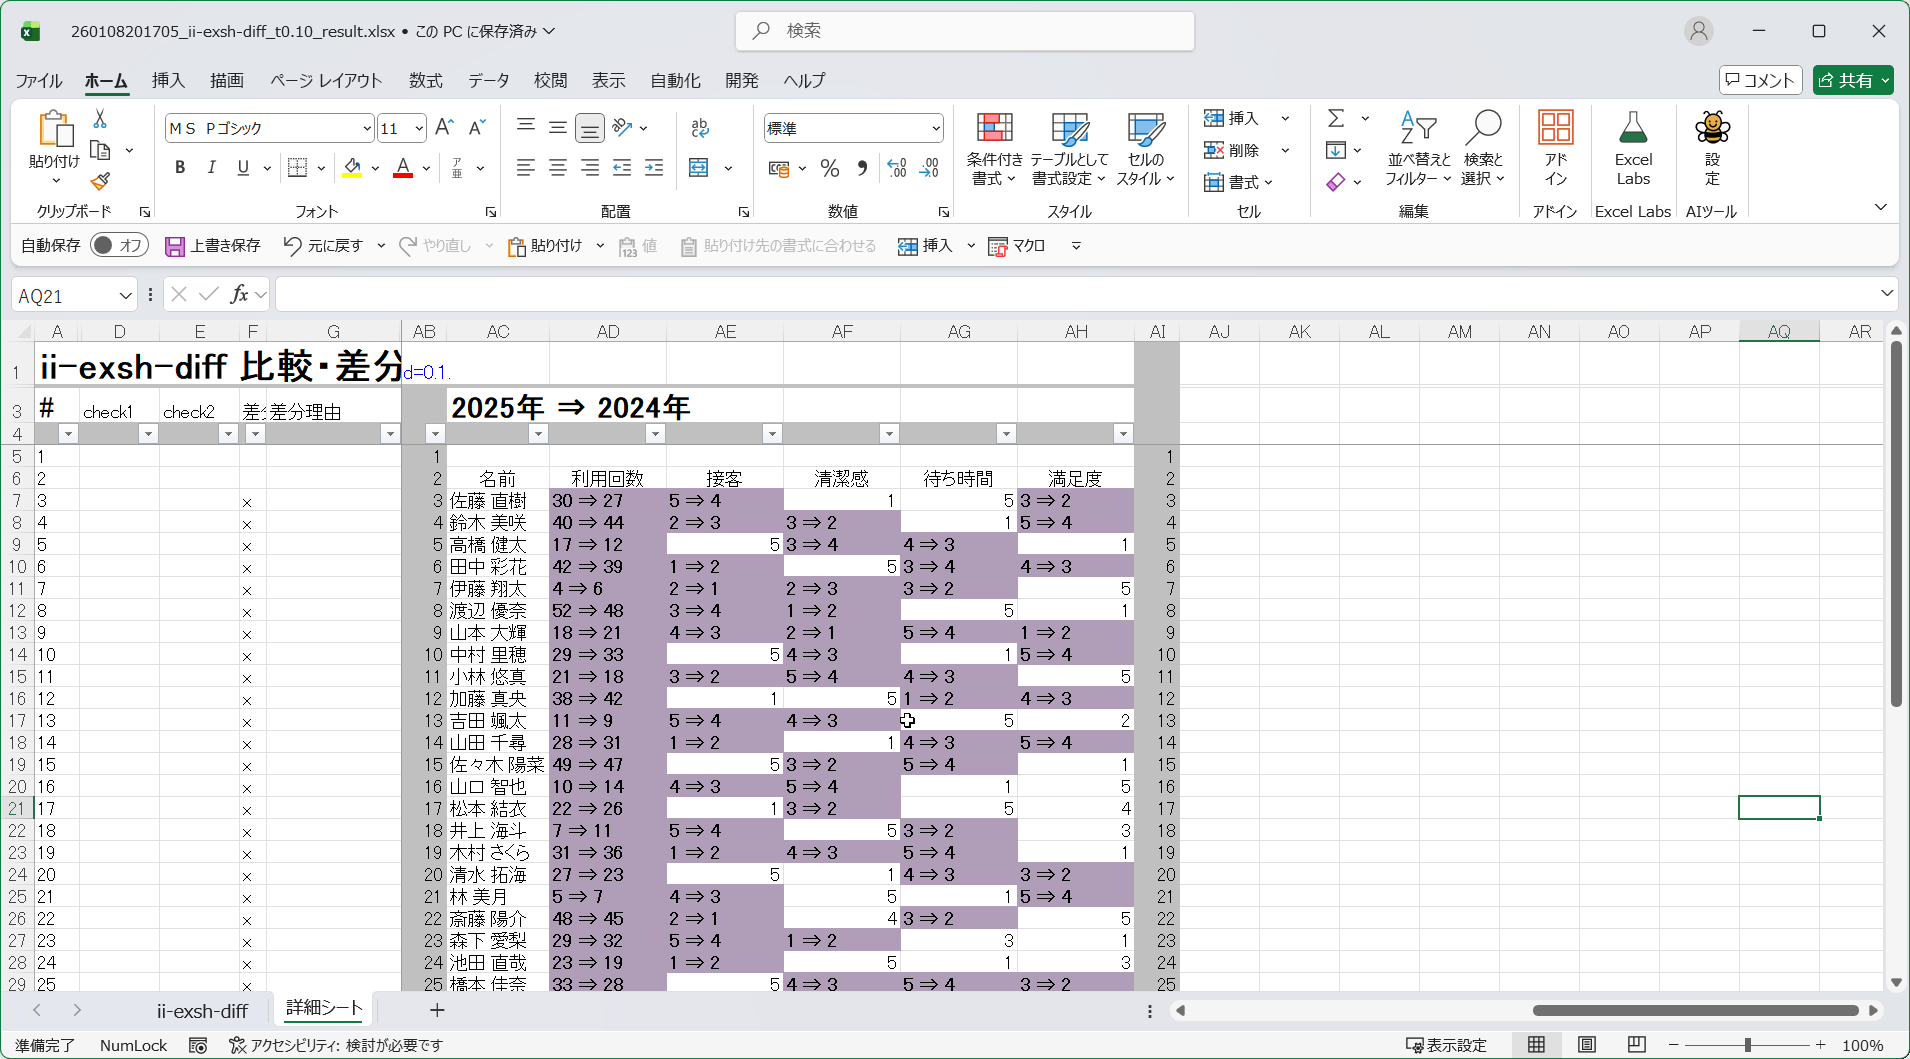Click the horizontal scrollbar thumb
The width and height of the screenshot is (1910, 1059).
click(1696, 1011)
